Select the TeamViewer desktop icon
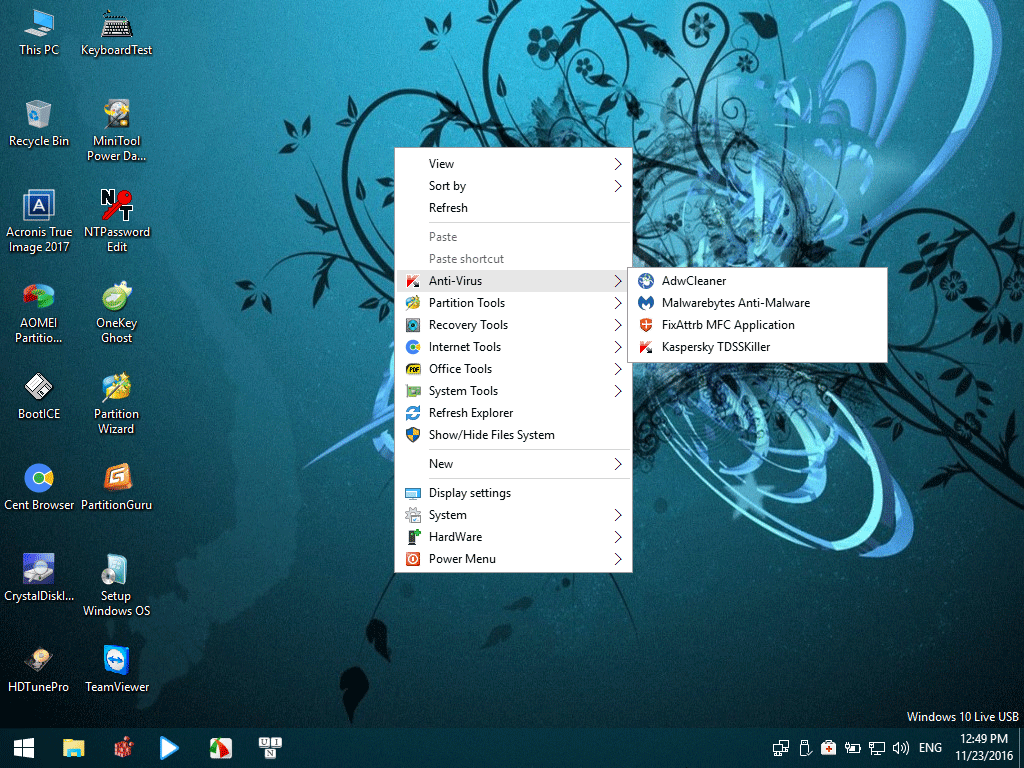Image resolution: width=1024 pixels, height=768 pixels. 116,668
